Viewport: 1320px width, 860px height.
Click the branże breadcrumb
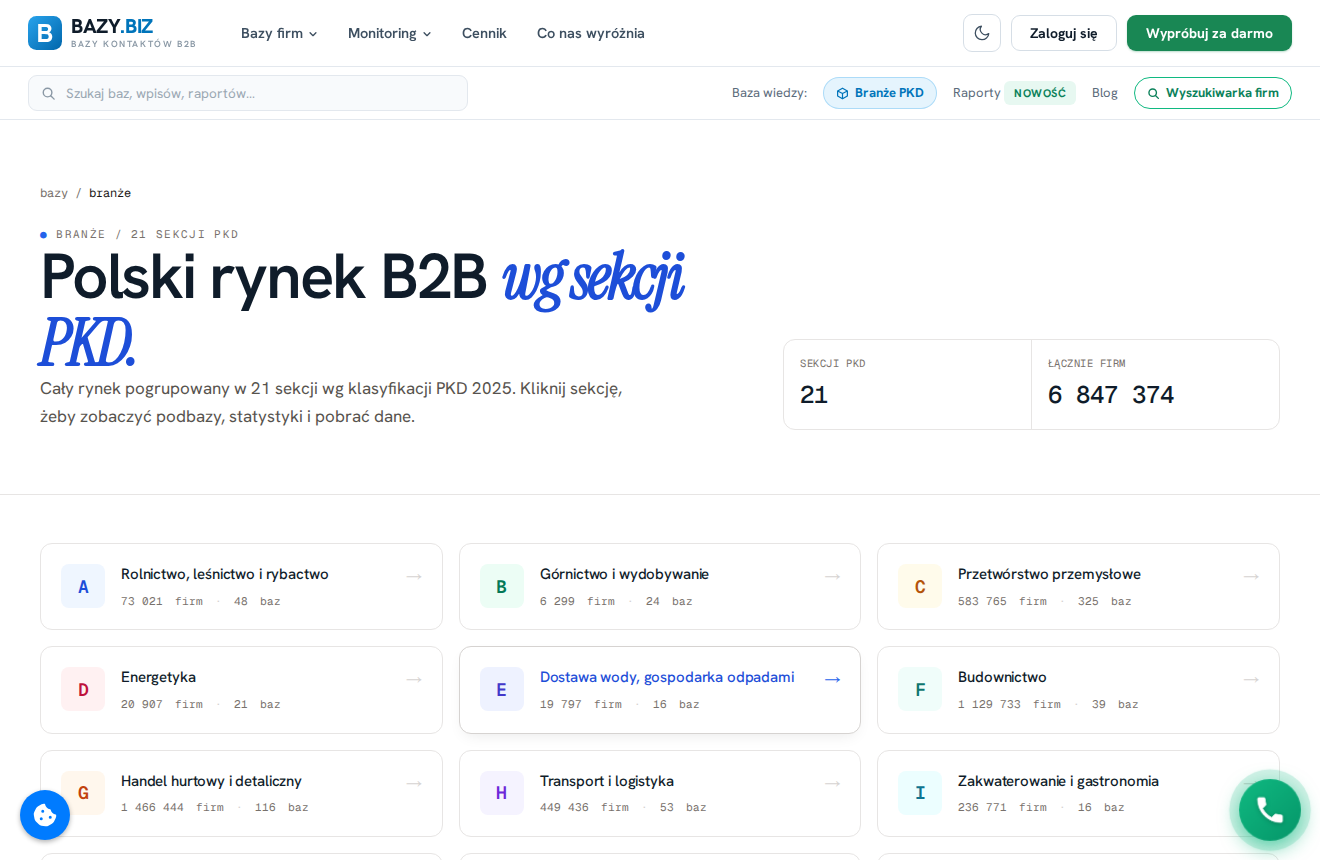tap(110, 193)
